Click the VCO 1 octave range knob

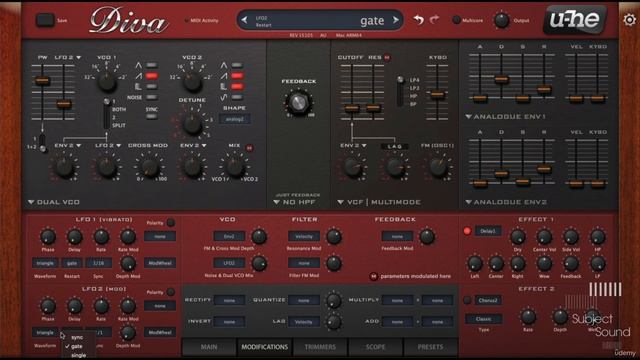pyautogui.click(x=107, y=81)
